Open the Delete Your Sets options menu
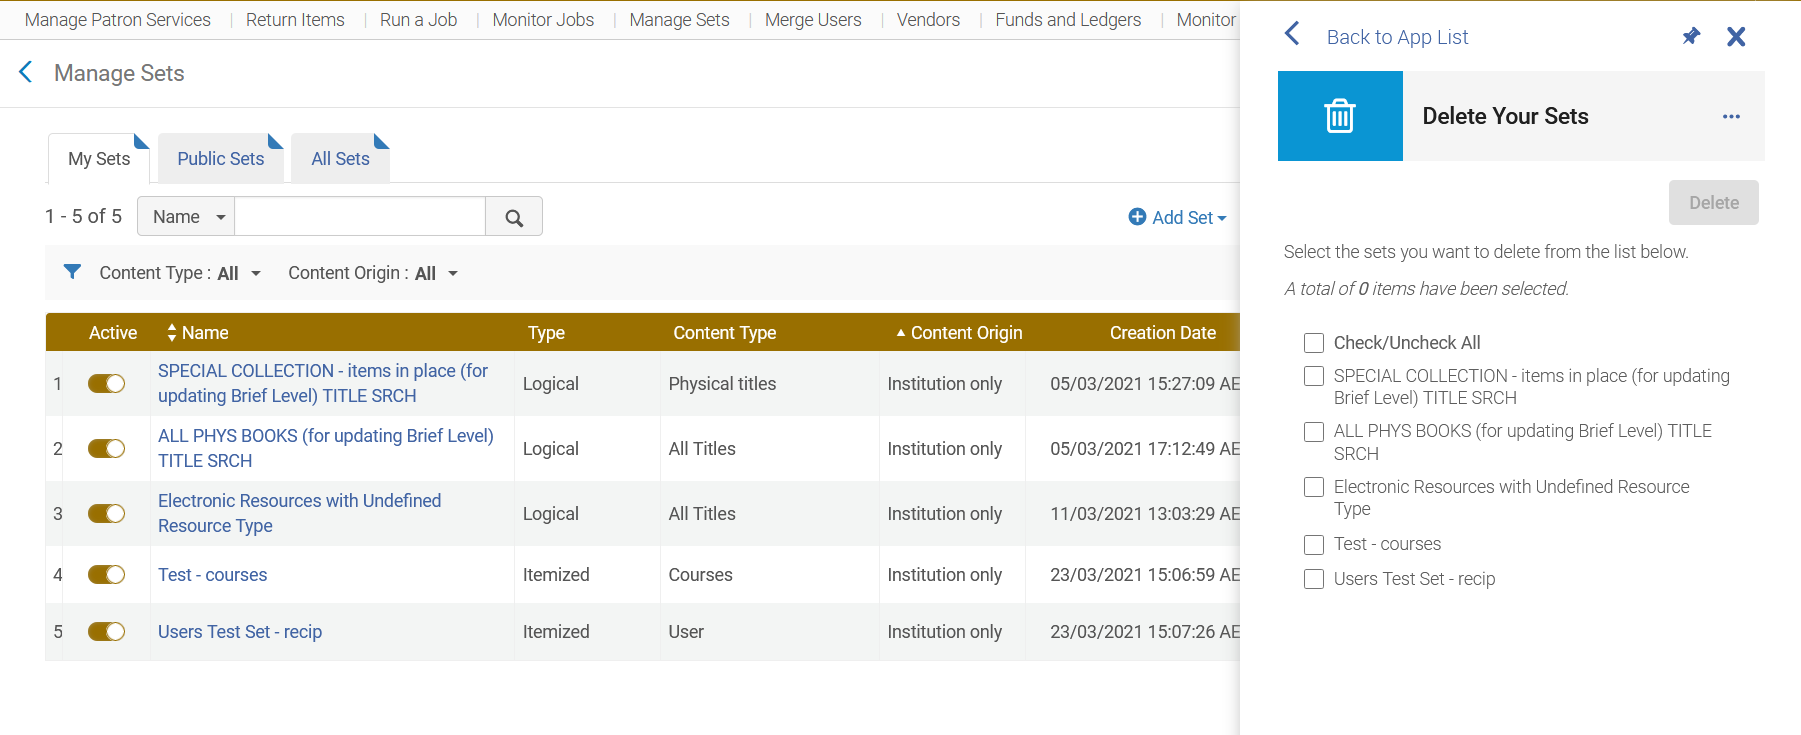The height and width of the screenshot is (735, 1801). (x=1731, y=116)
